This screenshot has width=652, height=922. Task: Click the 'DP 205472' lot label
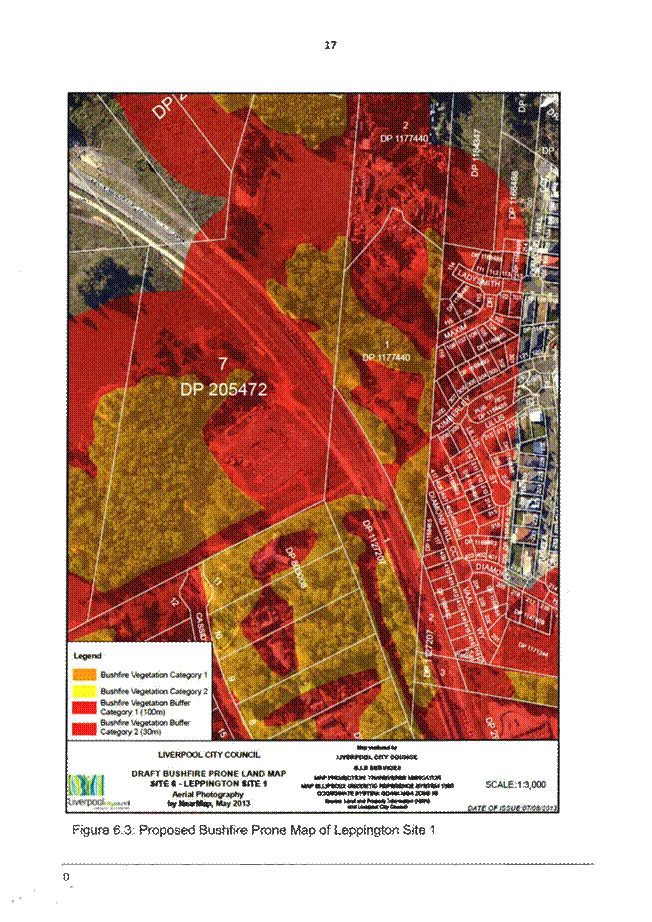(223, 389)
